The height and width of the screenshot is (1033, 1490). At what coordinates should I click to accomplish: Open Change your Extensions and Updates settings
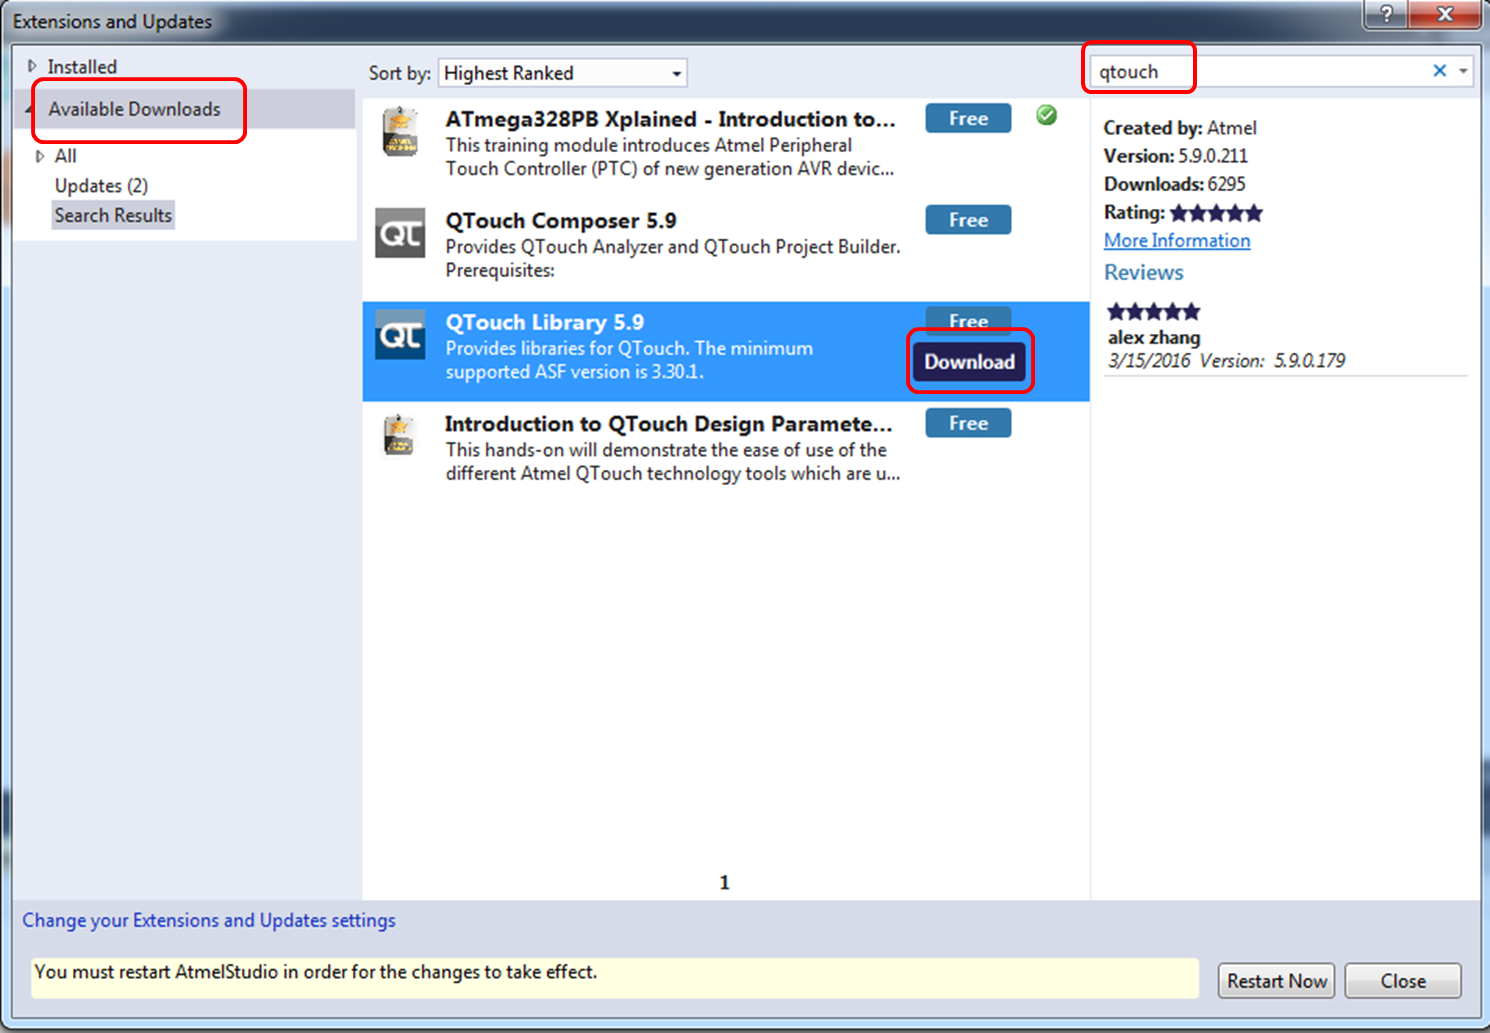209,920
